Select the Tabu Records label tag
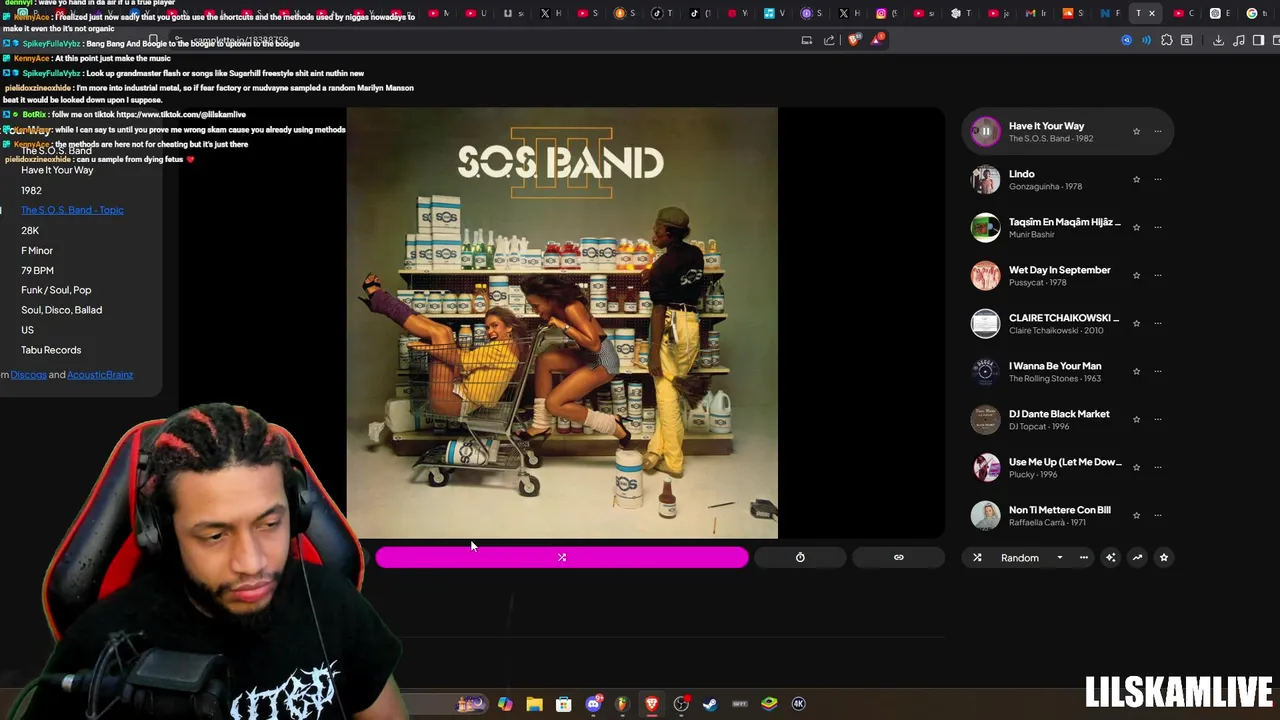This screenshot has height=720, width=1280. click(x=51, y=350)
